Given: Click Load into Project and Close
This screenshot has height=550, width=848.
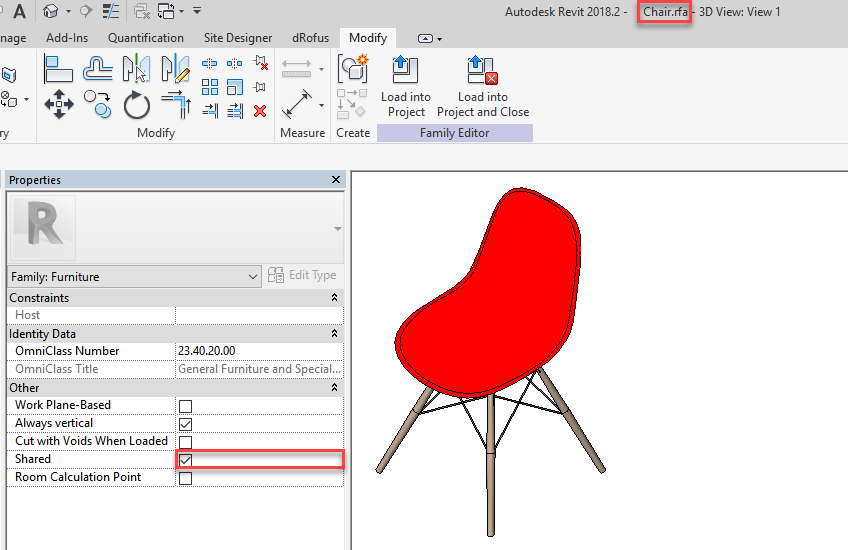Looking at the screenshot, I should (483, 88).
